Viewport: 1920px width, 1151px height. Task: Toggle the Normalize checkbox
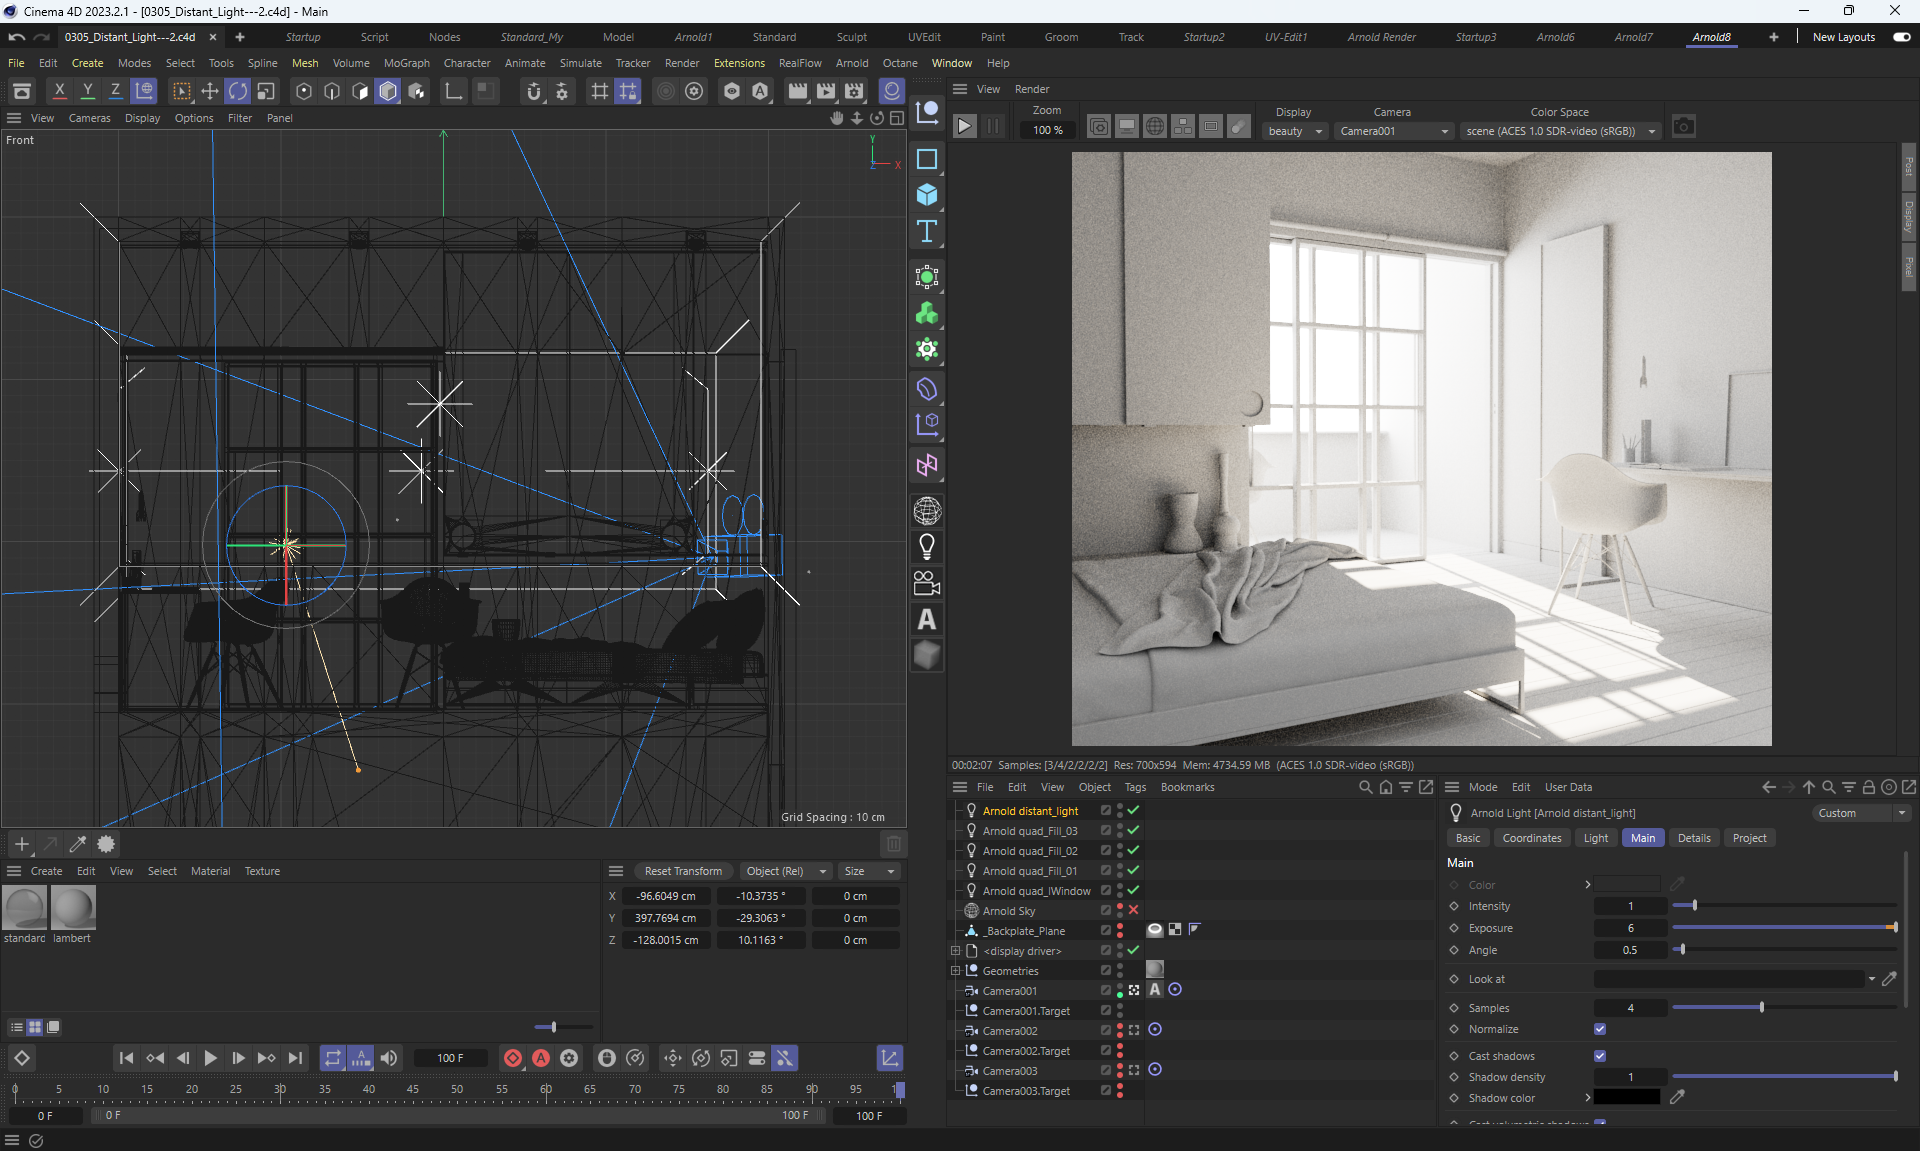(1600, 1029)
